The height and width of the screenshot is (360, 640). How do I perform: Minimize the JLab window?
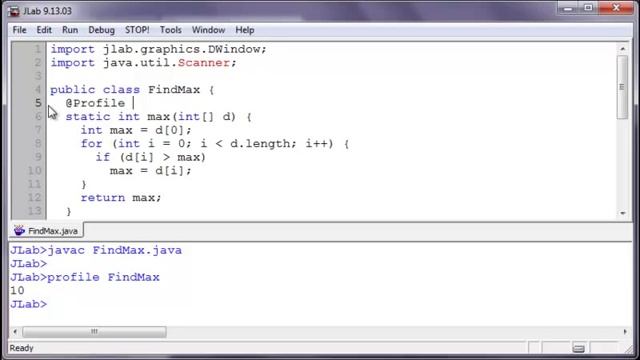click(x=568, y=8)
